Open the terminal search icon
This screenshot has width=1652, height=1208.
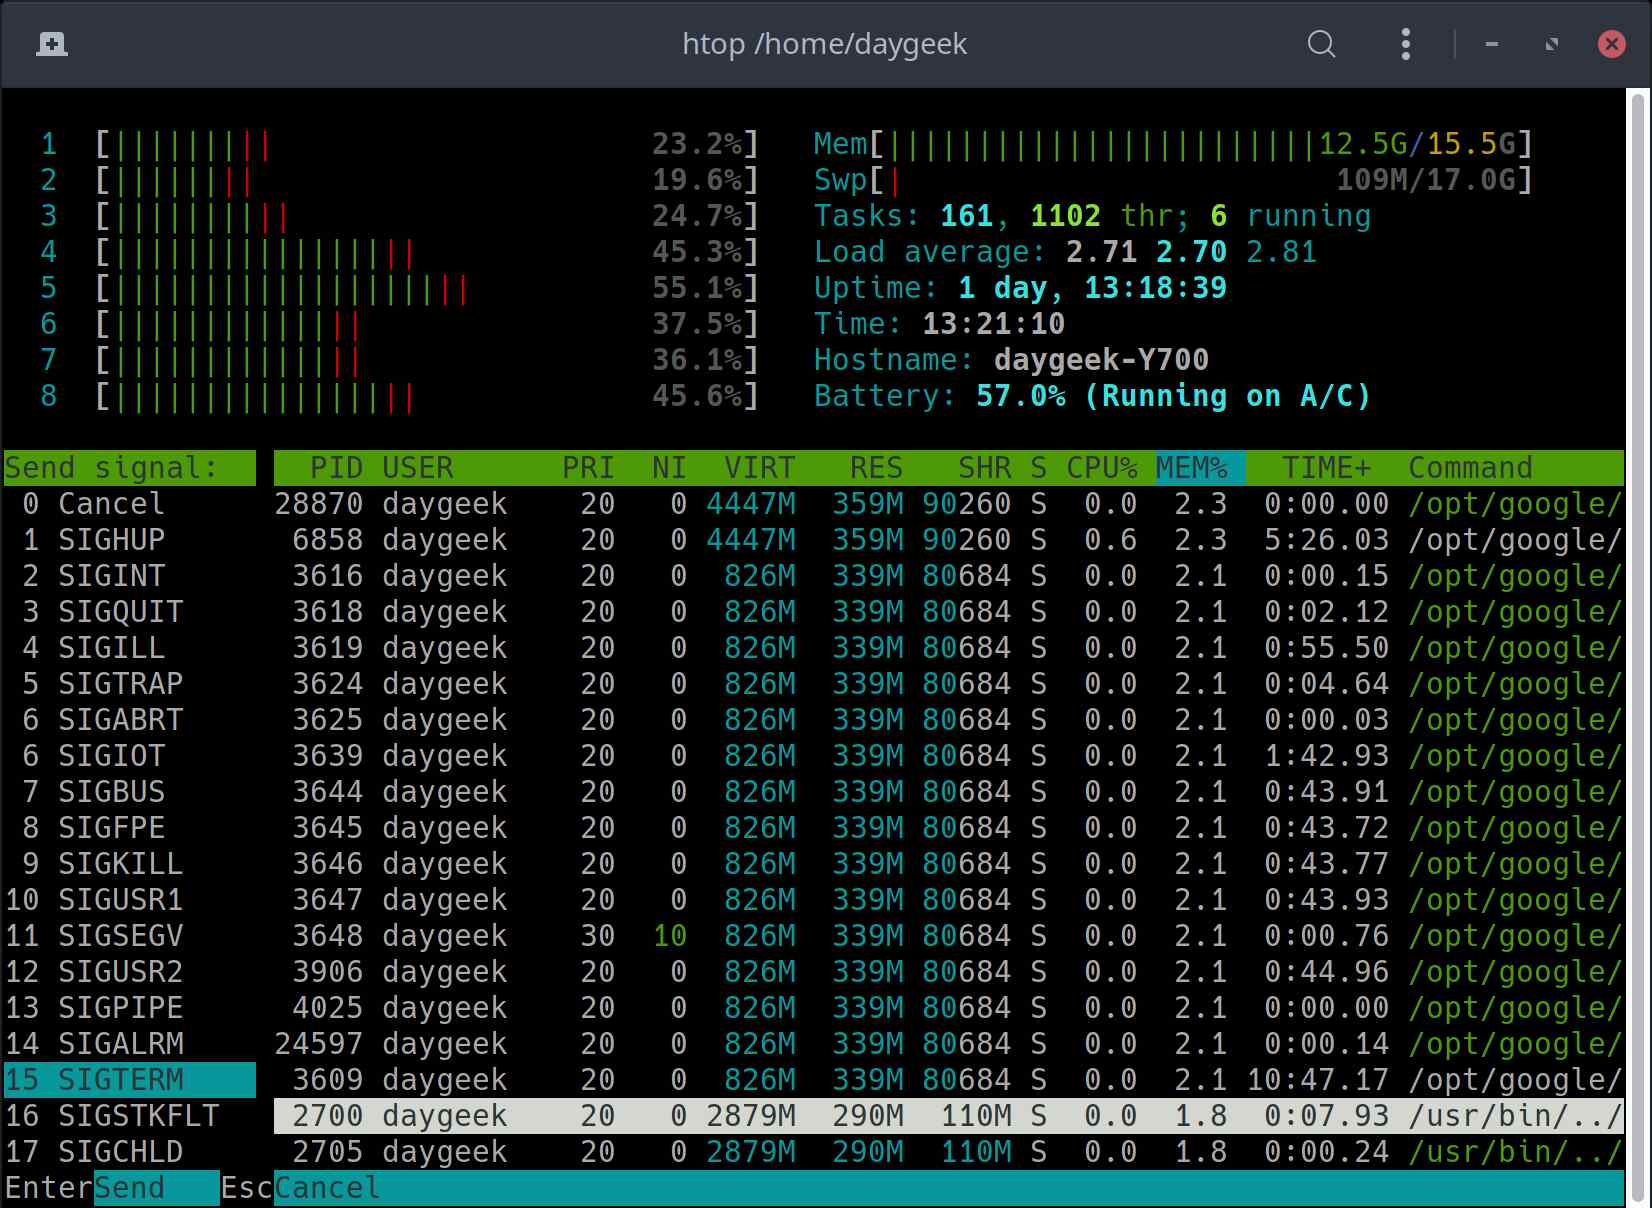[x=1321, y=44]
